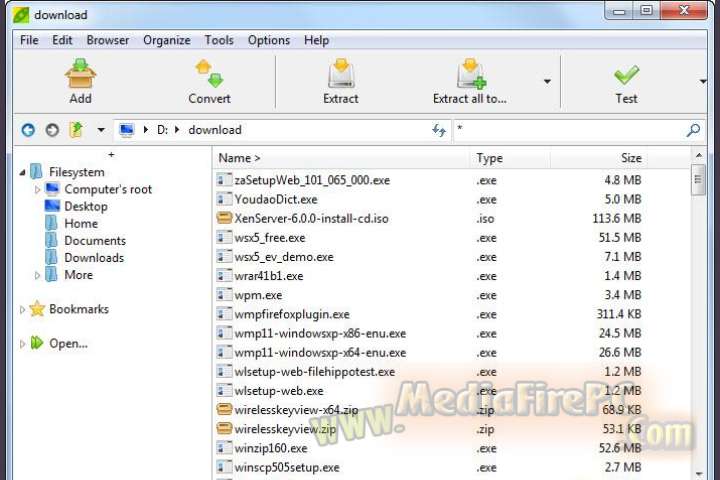Click the search filter field with asterisk
Image resolution: width=720 pixels, height=480 pixels.
coord(568,130)
